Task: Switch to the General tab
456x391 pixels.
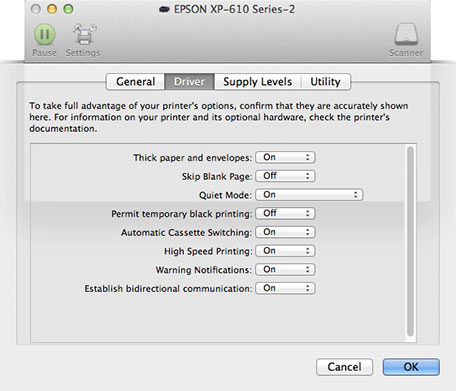Action: pos(135,82)
